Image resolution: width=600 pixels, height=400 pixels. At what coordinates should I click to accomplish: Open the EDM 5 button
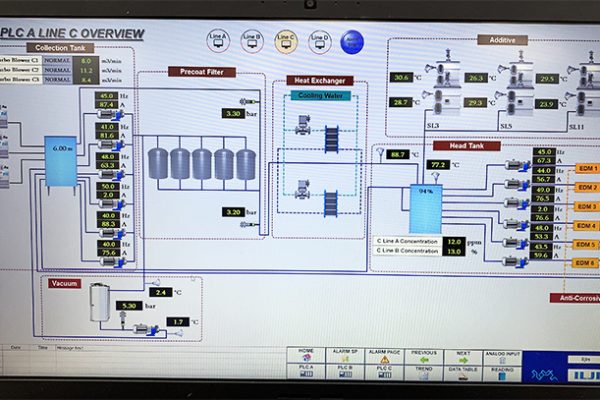coord(587,244)
